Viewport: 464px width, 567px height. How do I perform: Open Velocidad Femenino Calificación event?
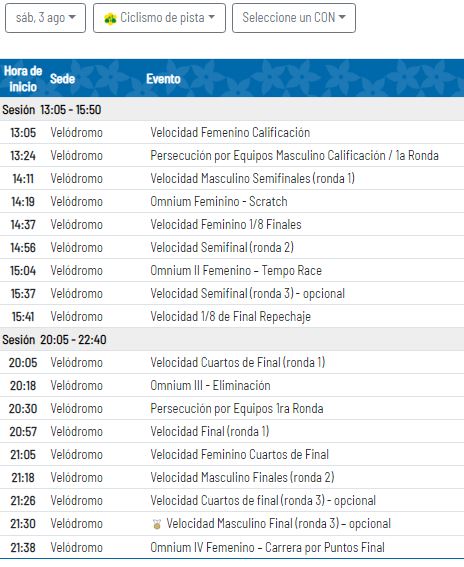coord(230,132)
